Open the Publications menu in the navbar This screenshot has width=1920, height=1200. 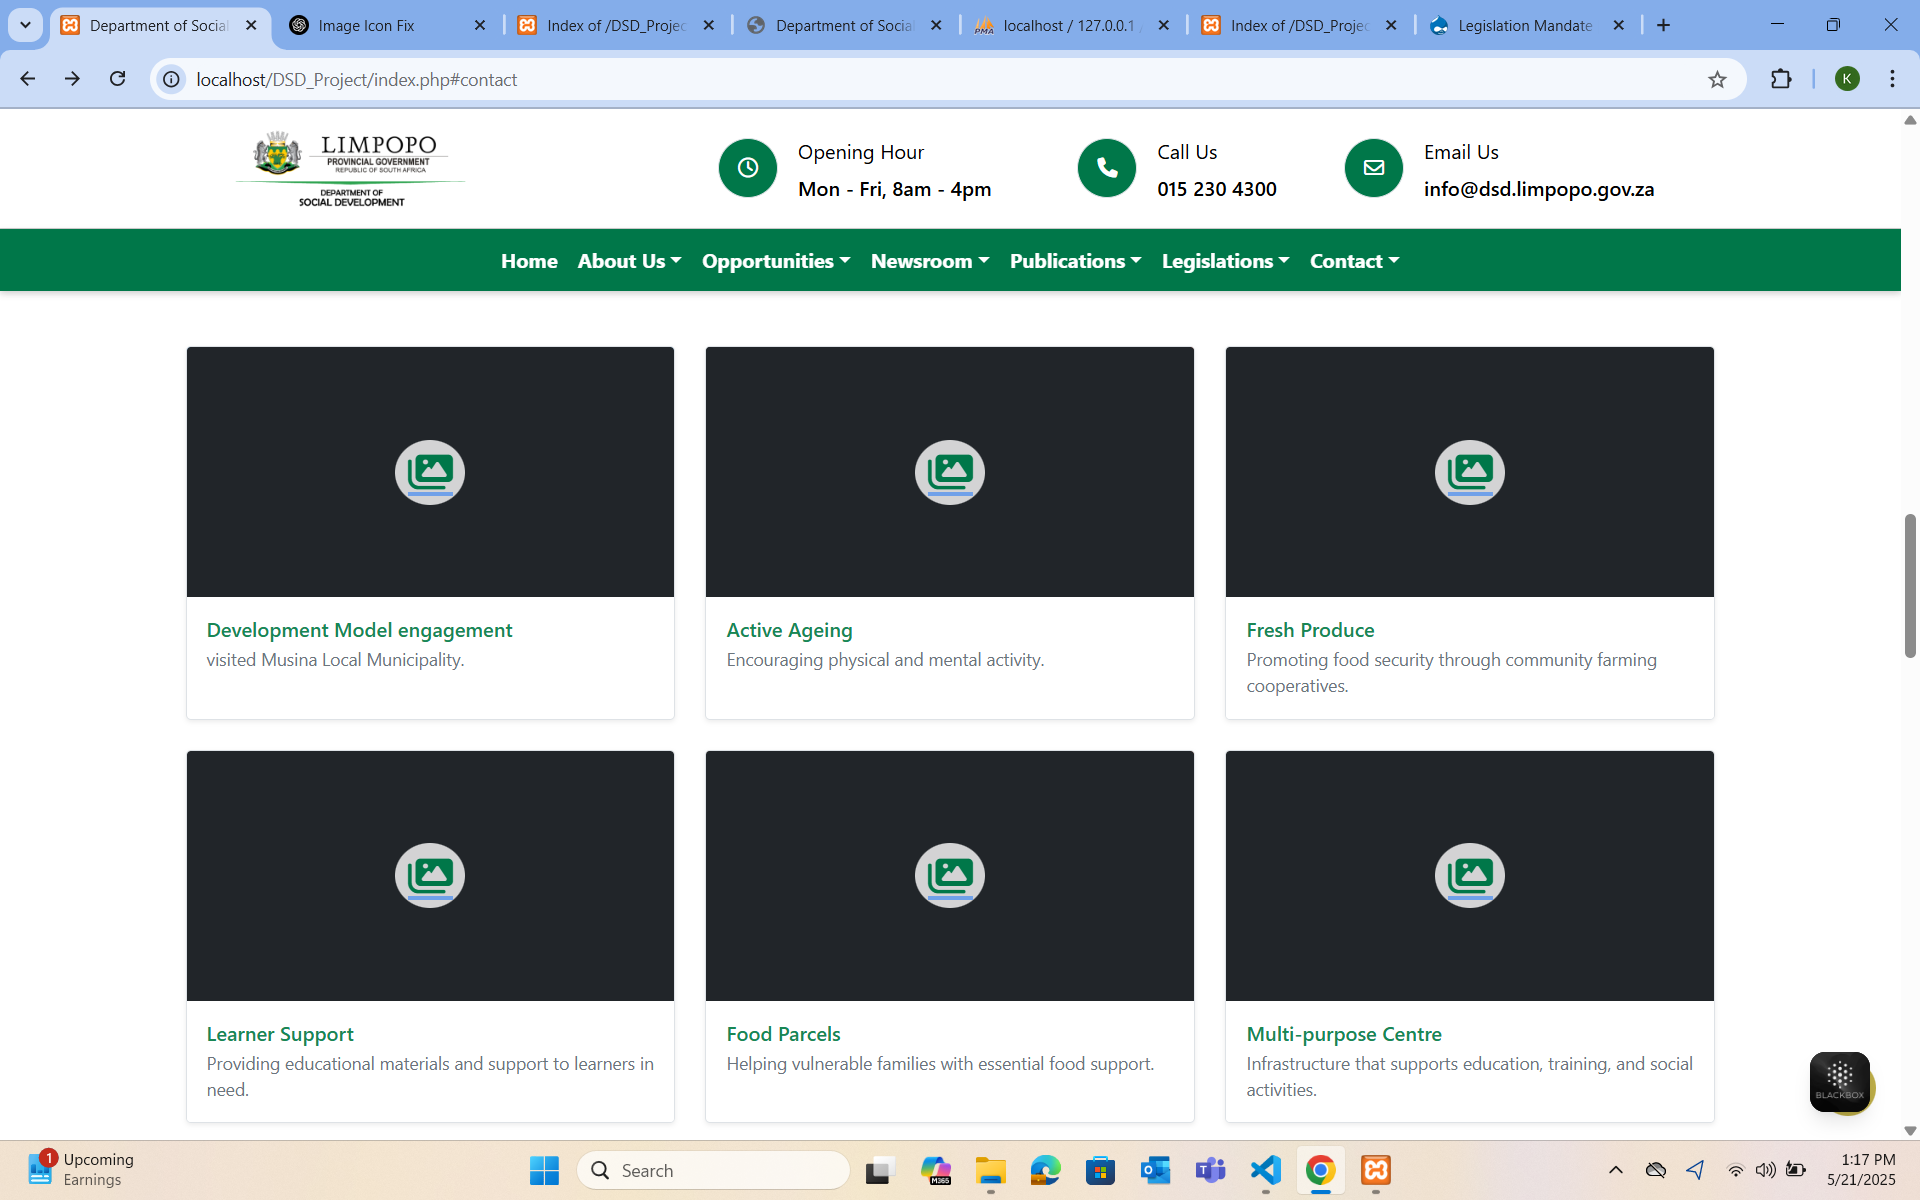coord(1075,261)
